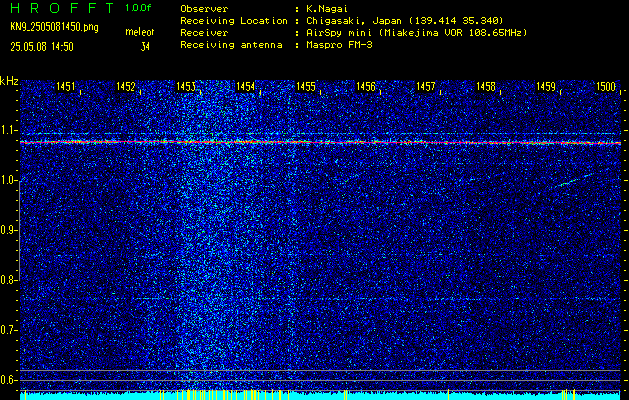
Task: Click the 1456 time tick label
Action: coord(366,86)
